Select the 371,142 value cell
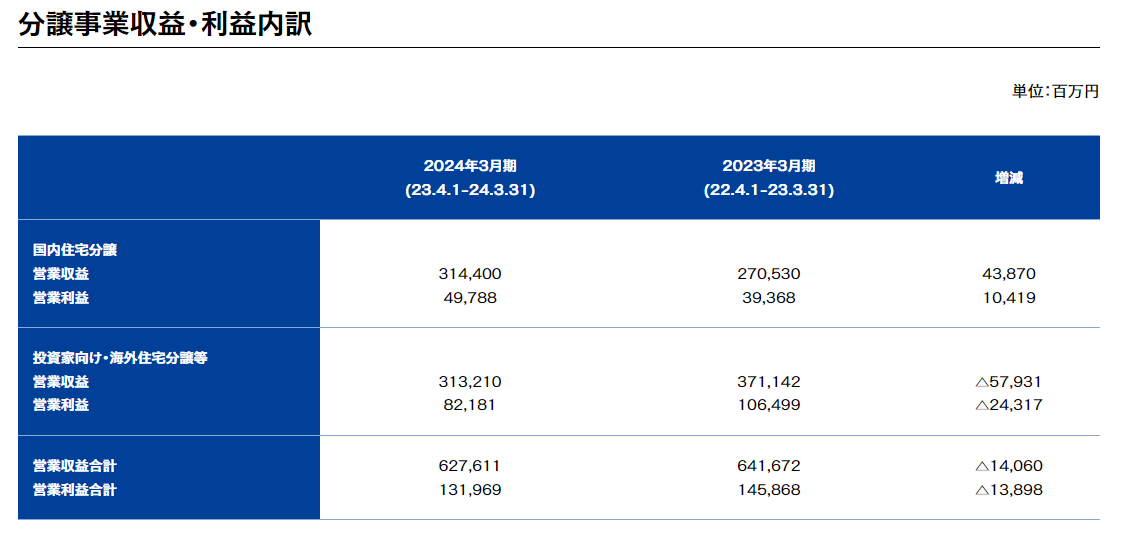Viewport: 1132px width, 540px height. click(769, 382)
